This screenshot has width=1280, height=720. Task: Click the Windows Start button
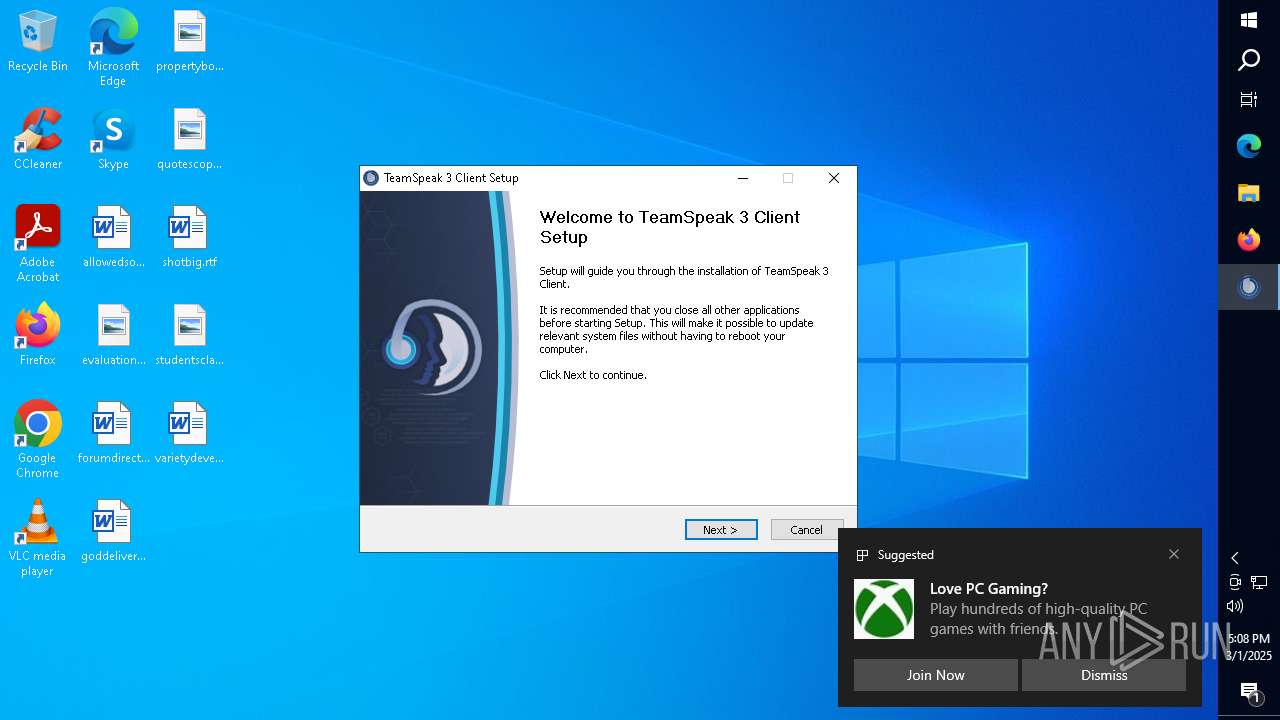[1249, 20]
